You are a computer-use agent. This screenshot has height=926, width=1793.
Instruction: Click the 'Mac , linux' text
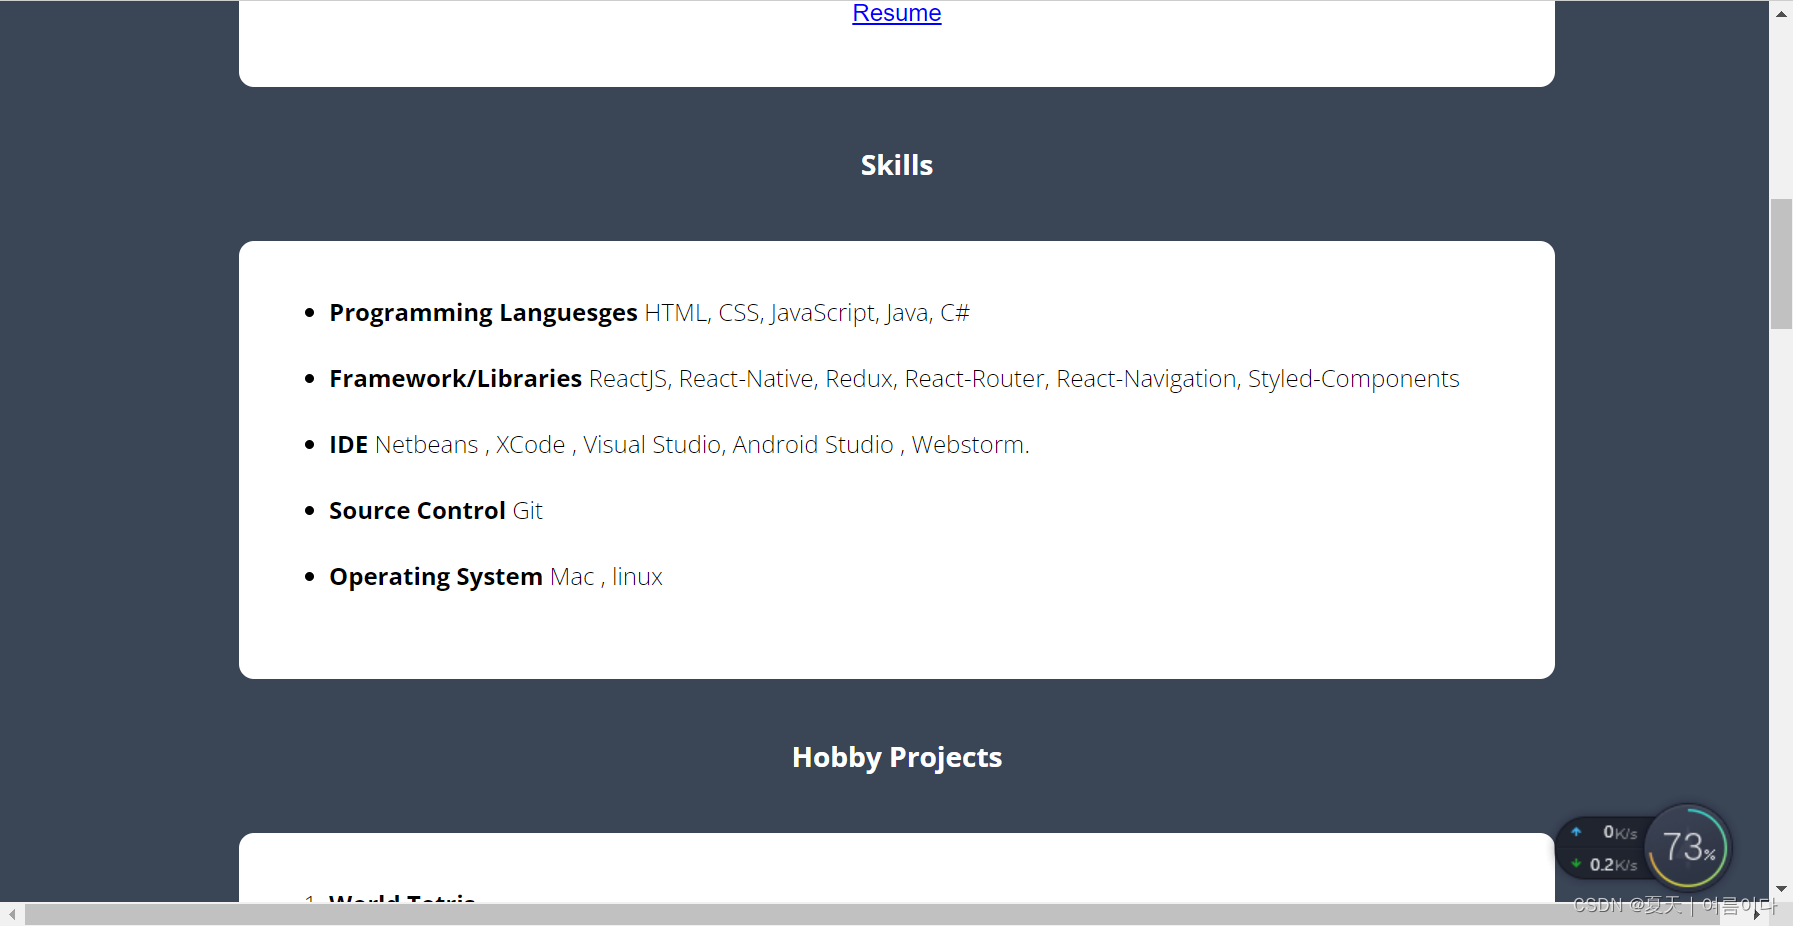[606, 577]
